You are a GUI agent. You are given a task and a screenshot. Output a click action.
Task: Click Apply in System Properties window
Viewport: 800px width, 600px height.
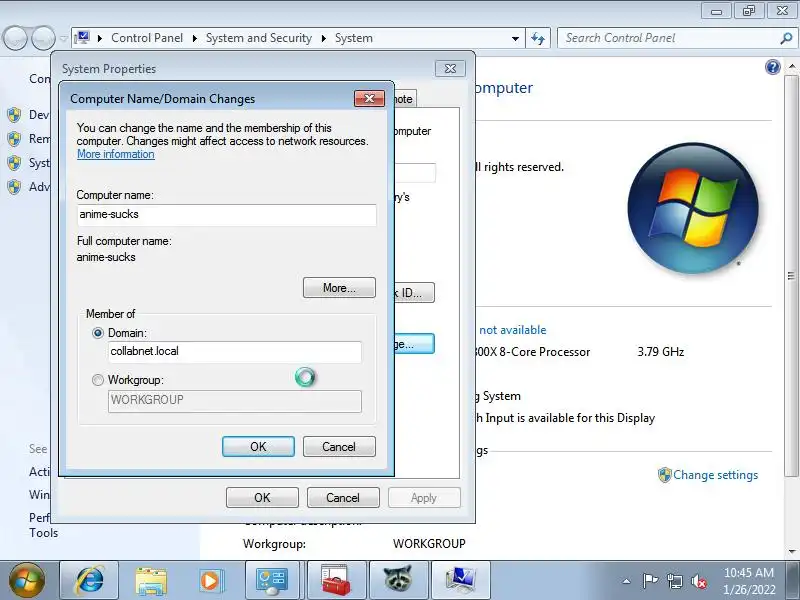pyautogui.click(x=424, y=497)
